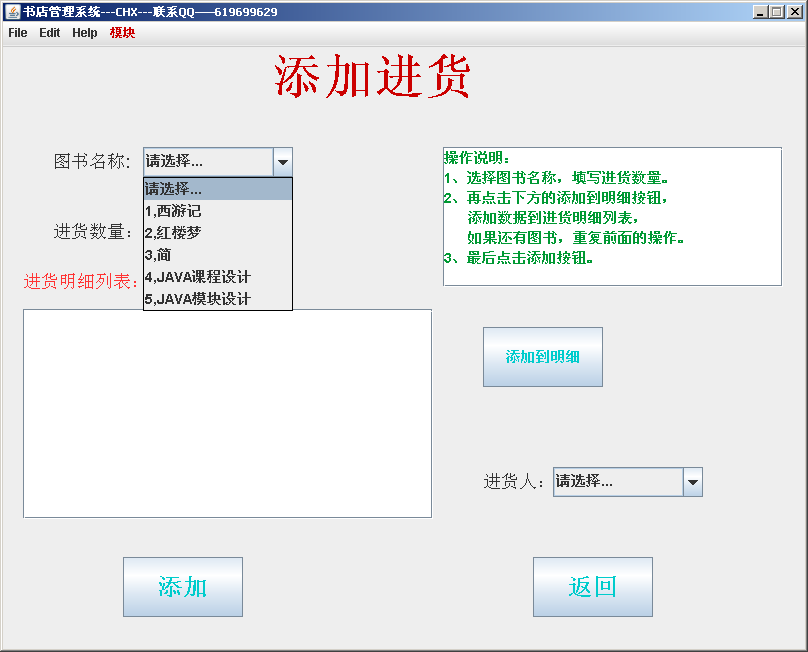
Task: Choose book 3,简 from list
Action: pyautogui.click(x=218, y=255)
